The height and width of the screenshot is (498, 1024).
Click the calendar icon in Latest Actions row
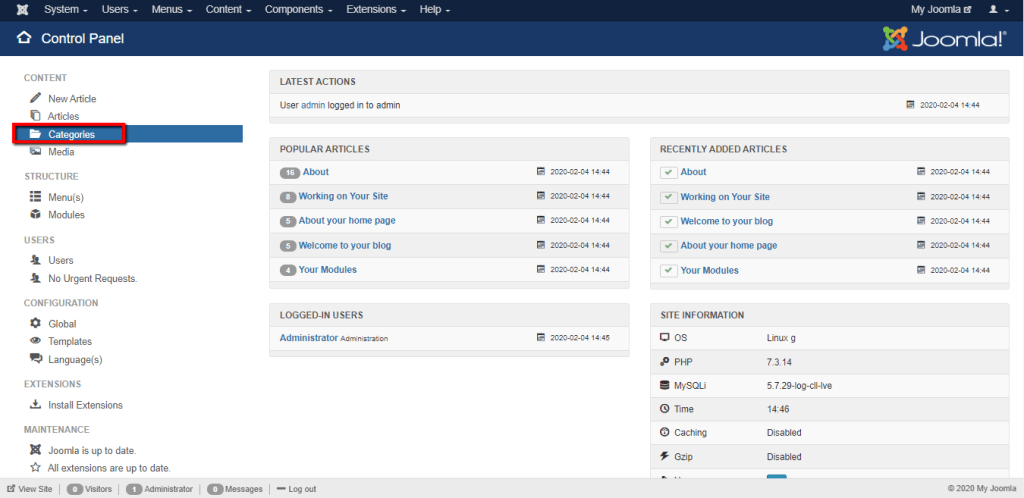click(x=910, y=104)
